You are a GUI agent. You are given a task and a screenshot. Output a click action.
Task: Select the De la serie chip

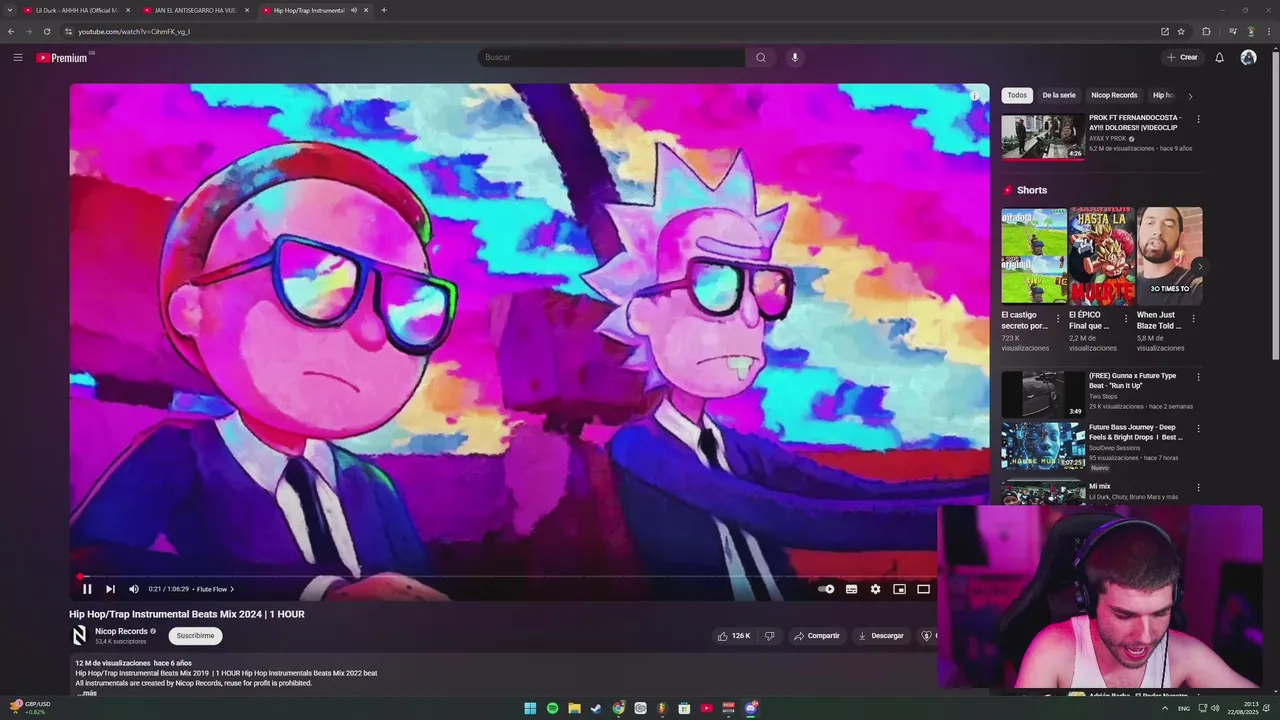[1059, 95]
